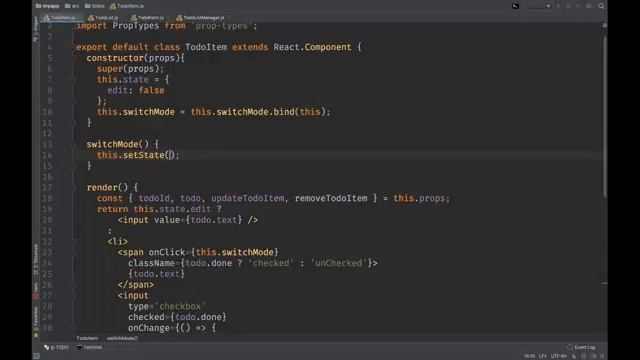
Task: Click 'edit: false' in the state object
Action: click(x=136, y=90)
